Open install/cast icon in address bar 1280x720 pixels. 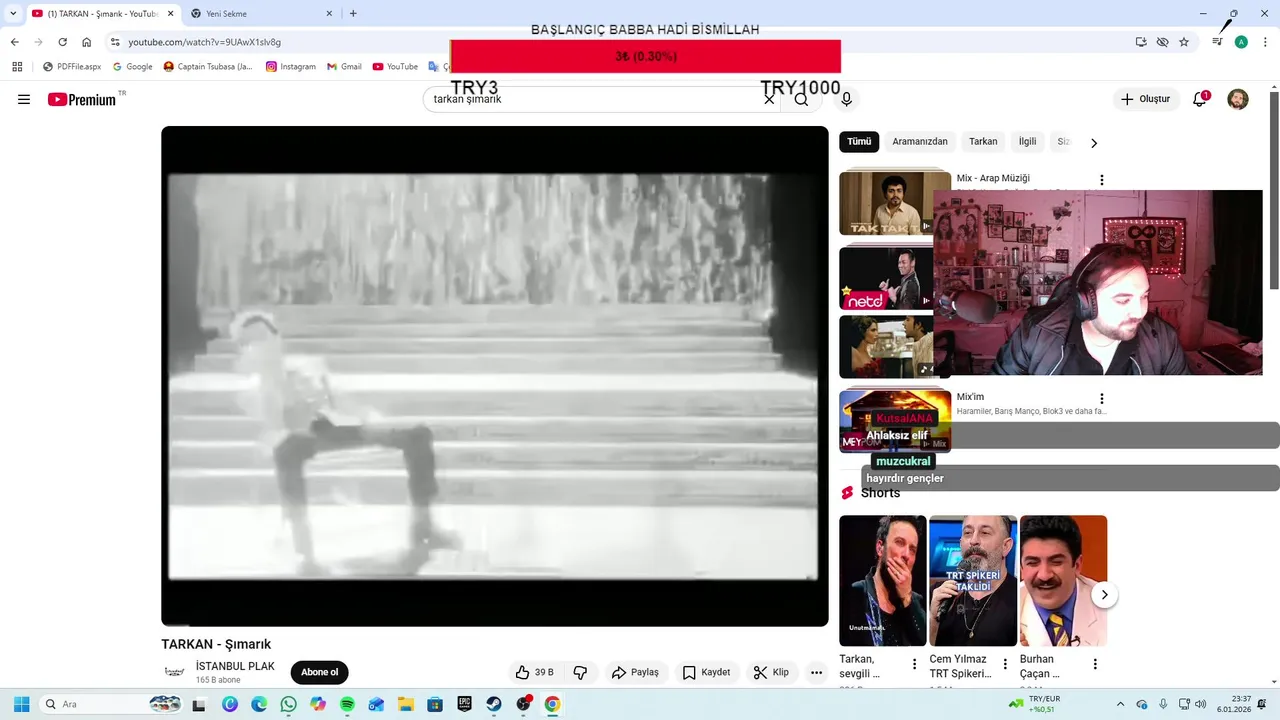click(1141, 42)
